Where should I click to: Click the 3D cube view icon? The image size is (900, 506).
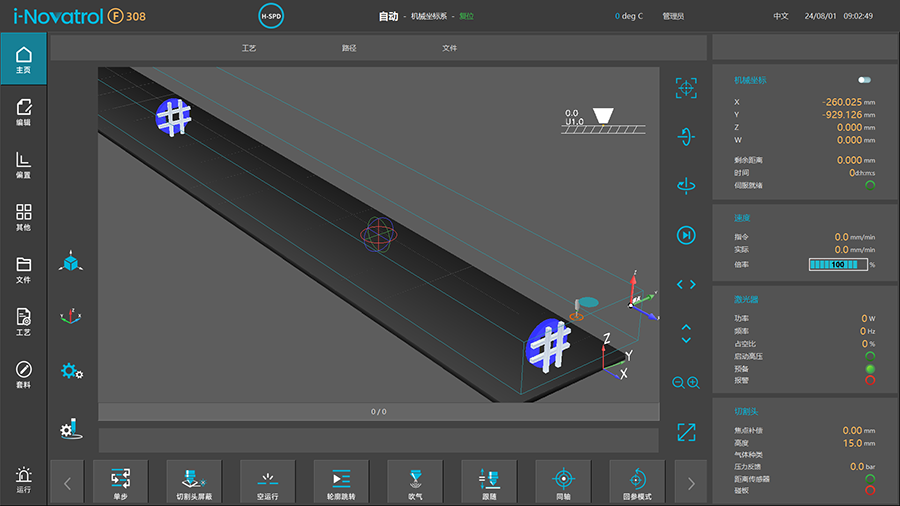coord(70,262)
